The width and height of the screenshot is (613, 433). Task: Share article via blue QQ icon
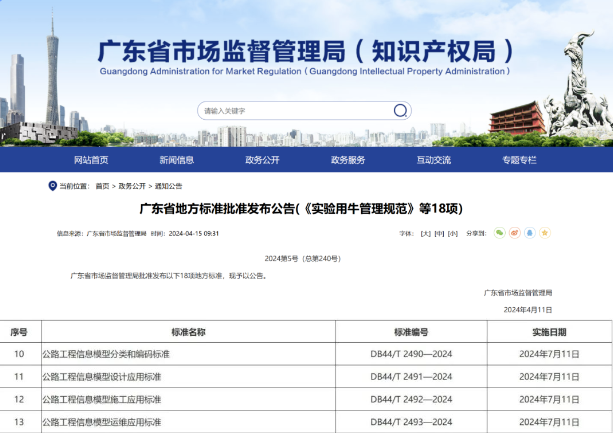click(x=530, y=233)
